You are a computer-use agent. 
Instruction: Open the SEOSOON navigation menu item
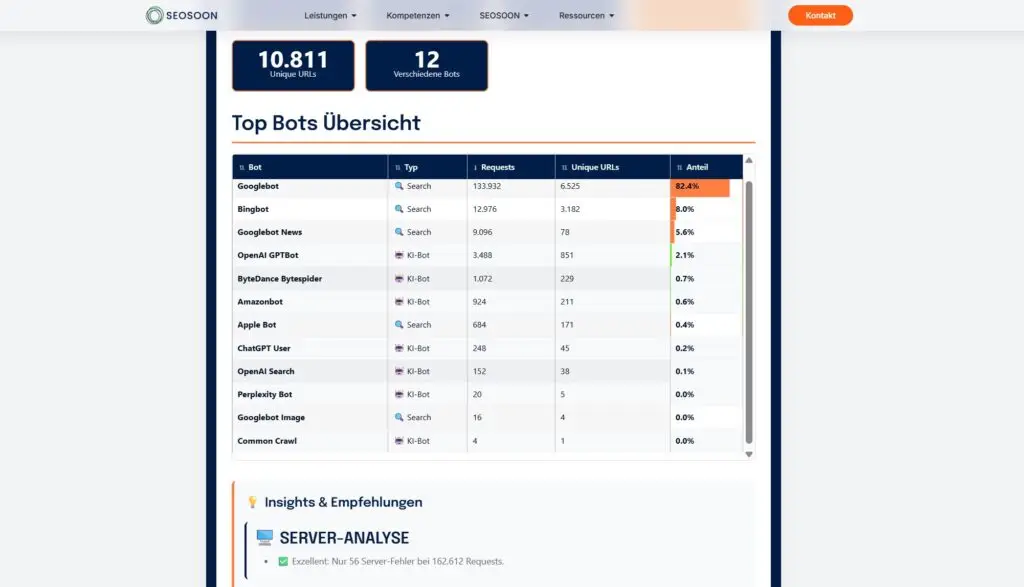(503, 15)
